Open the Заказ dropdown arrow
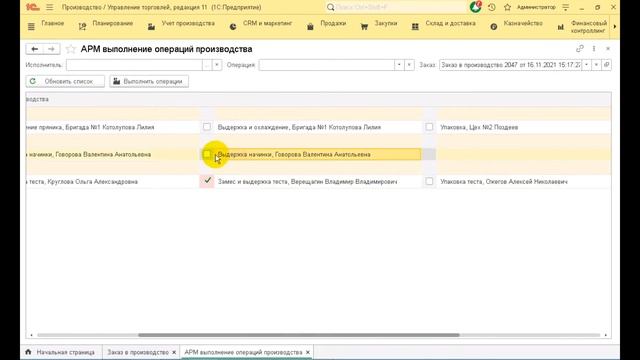Image resolution: width=640 pixels, height=360 pixels. pos(587,65)
